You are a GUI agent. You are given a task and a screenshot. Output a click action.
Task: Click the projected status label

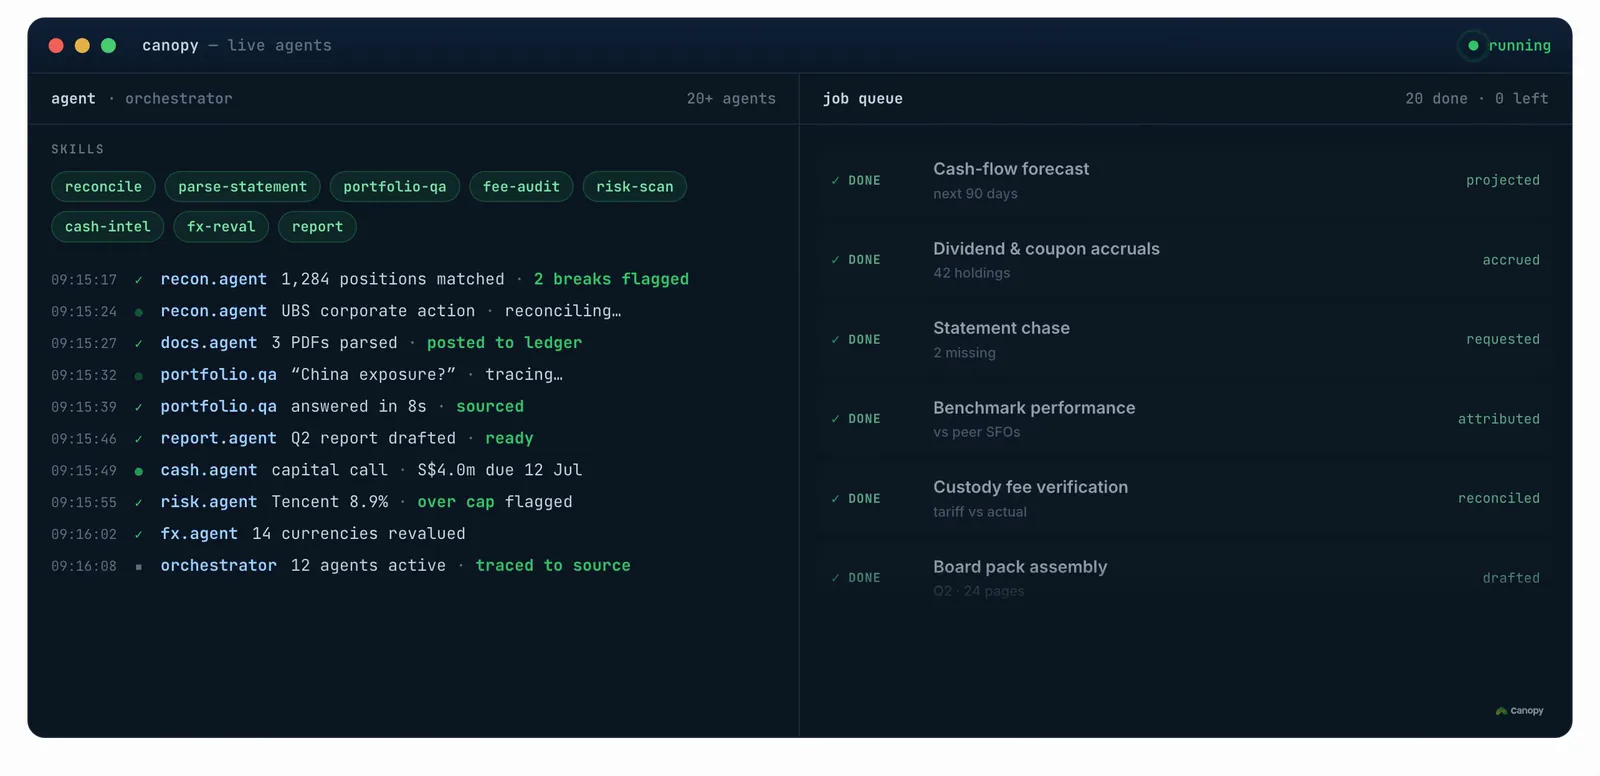1503,181
